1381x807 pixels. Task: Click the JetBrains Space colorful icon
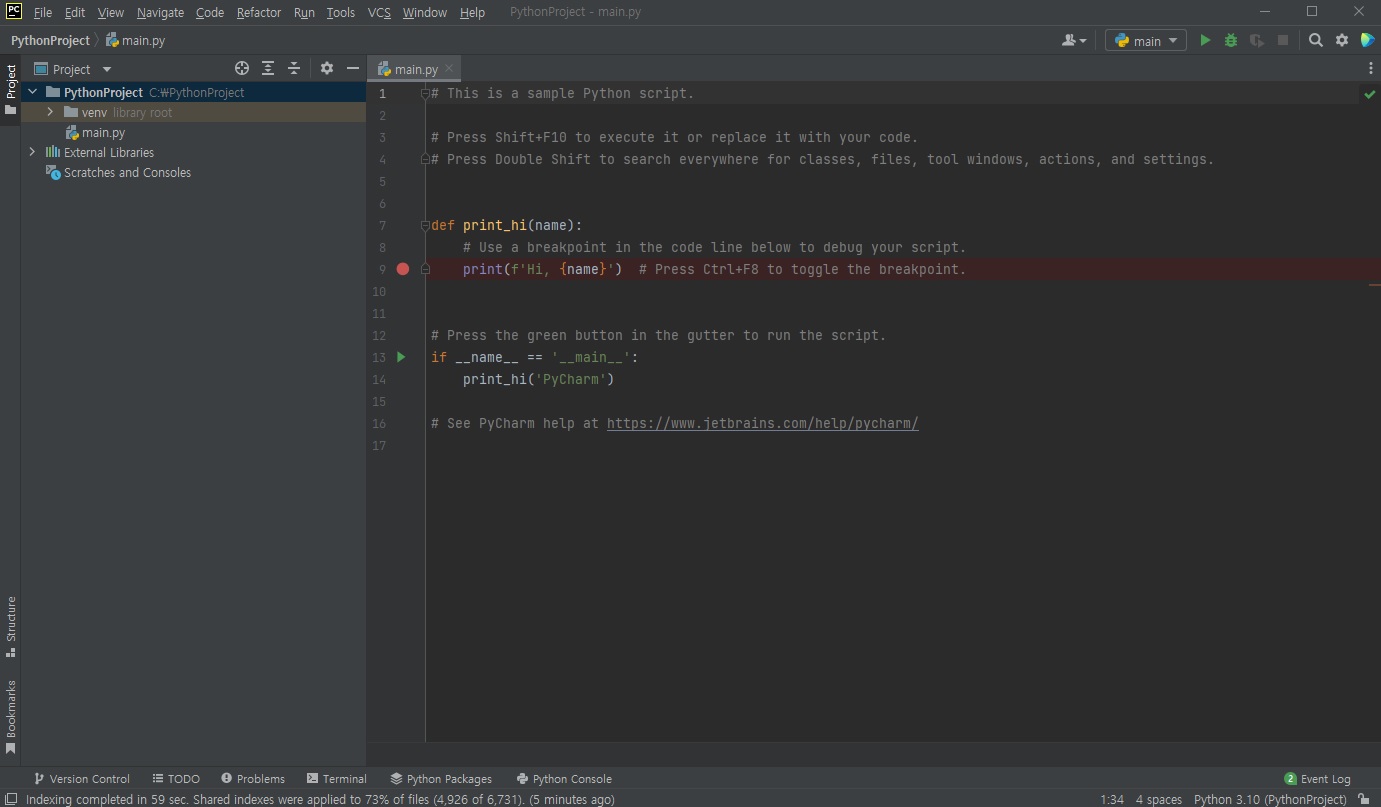pyautogui.click(x=1367, y=41)
